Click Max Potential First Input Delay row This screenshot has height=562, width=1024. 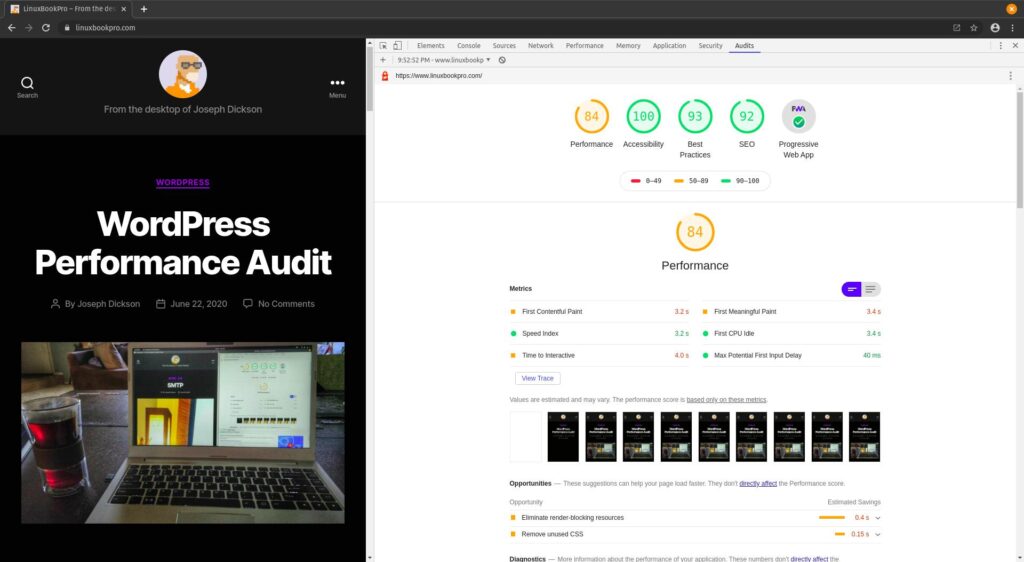click(792, 356)
